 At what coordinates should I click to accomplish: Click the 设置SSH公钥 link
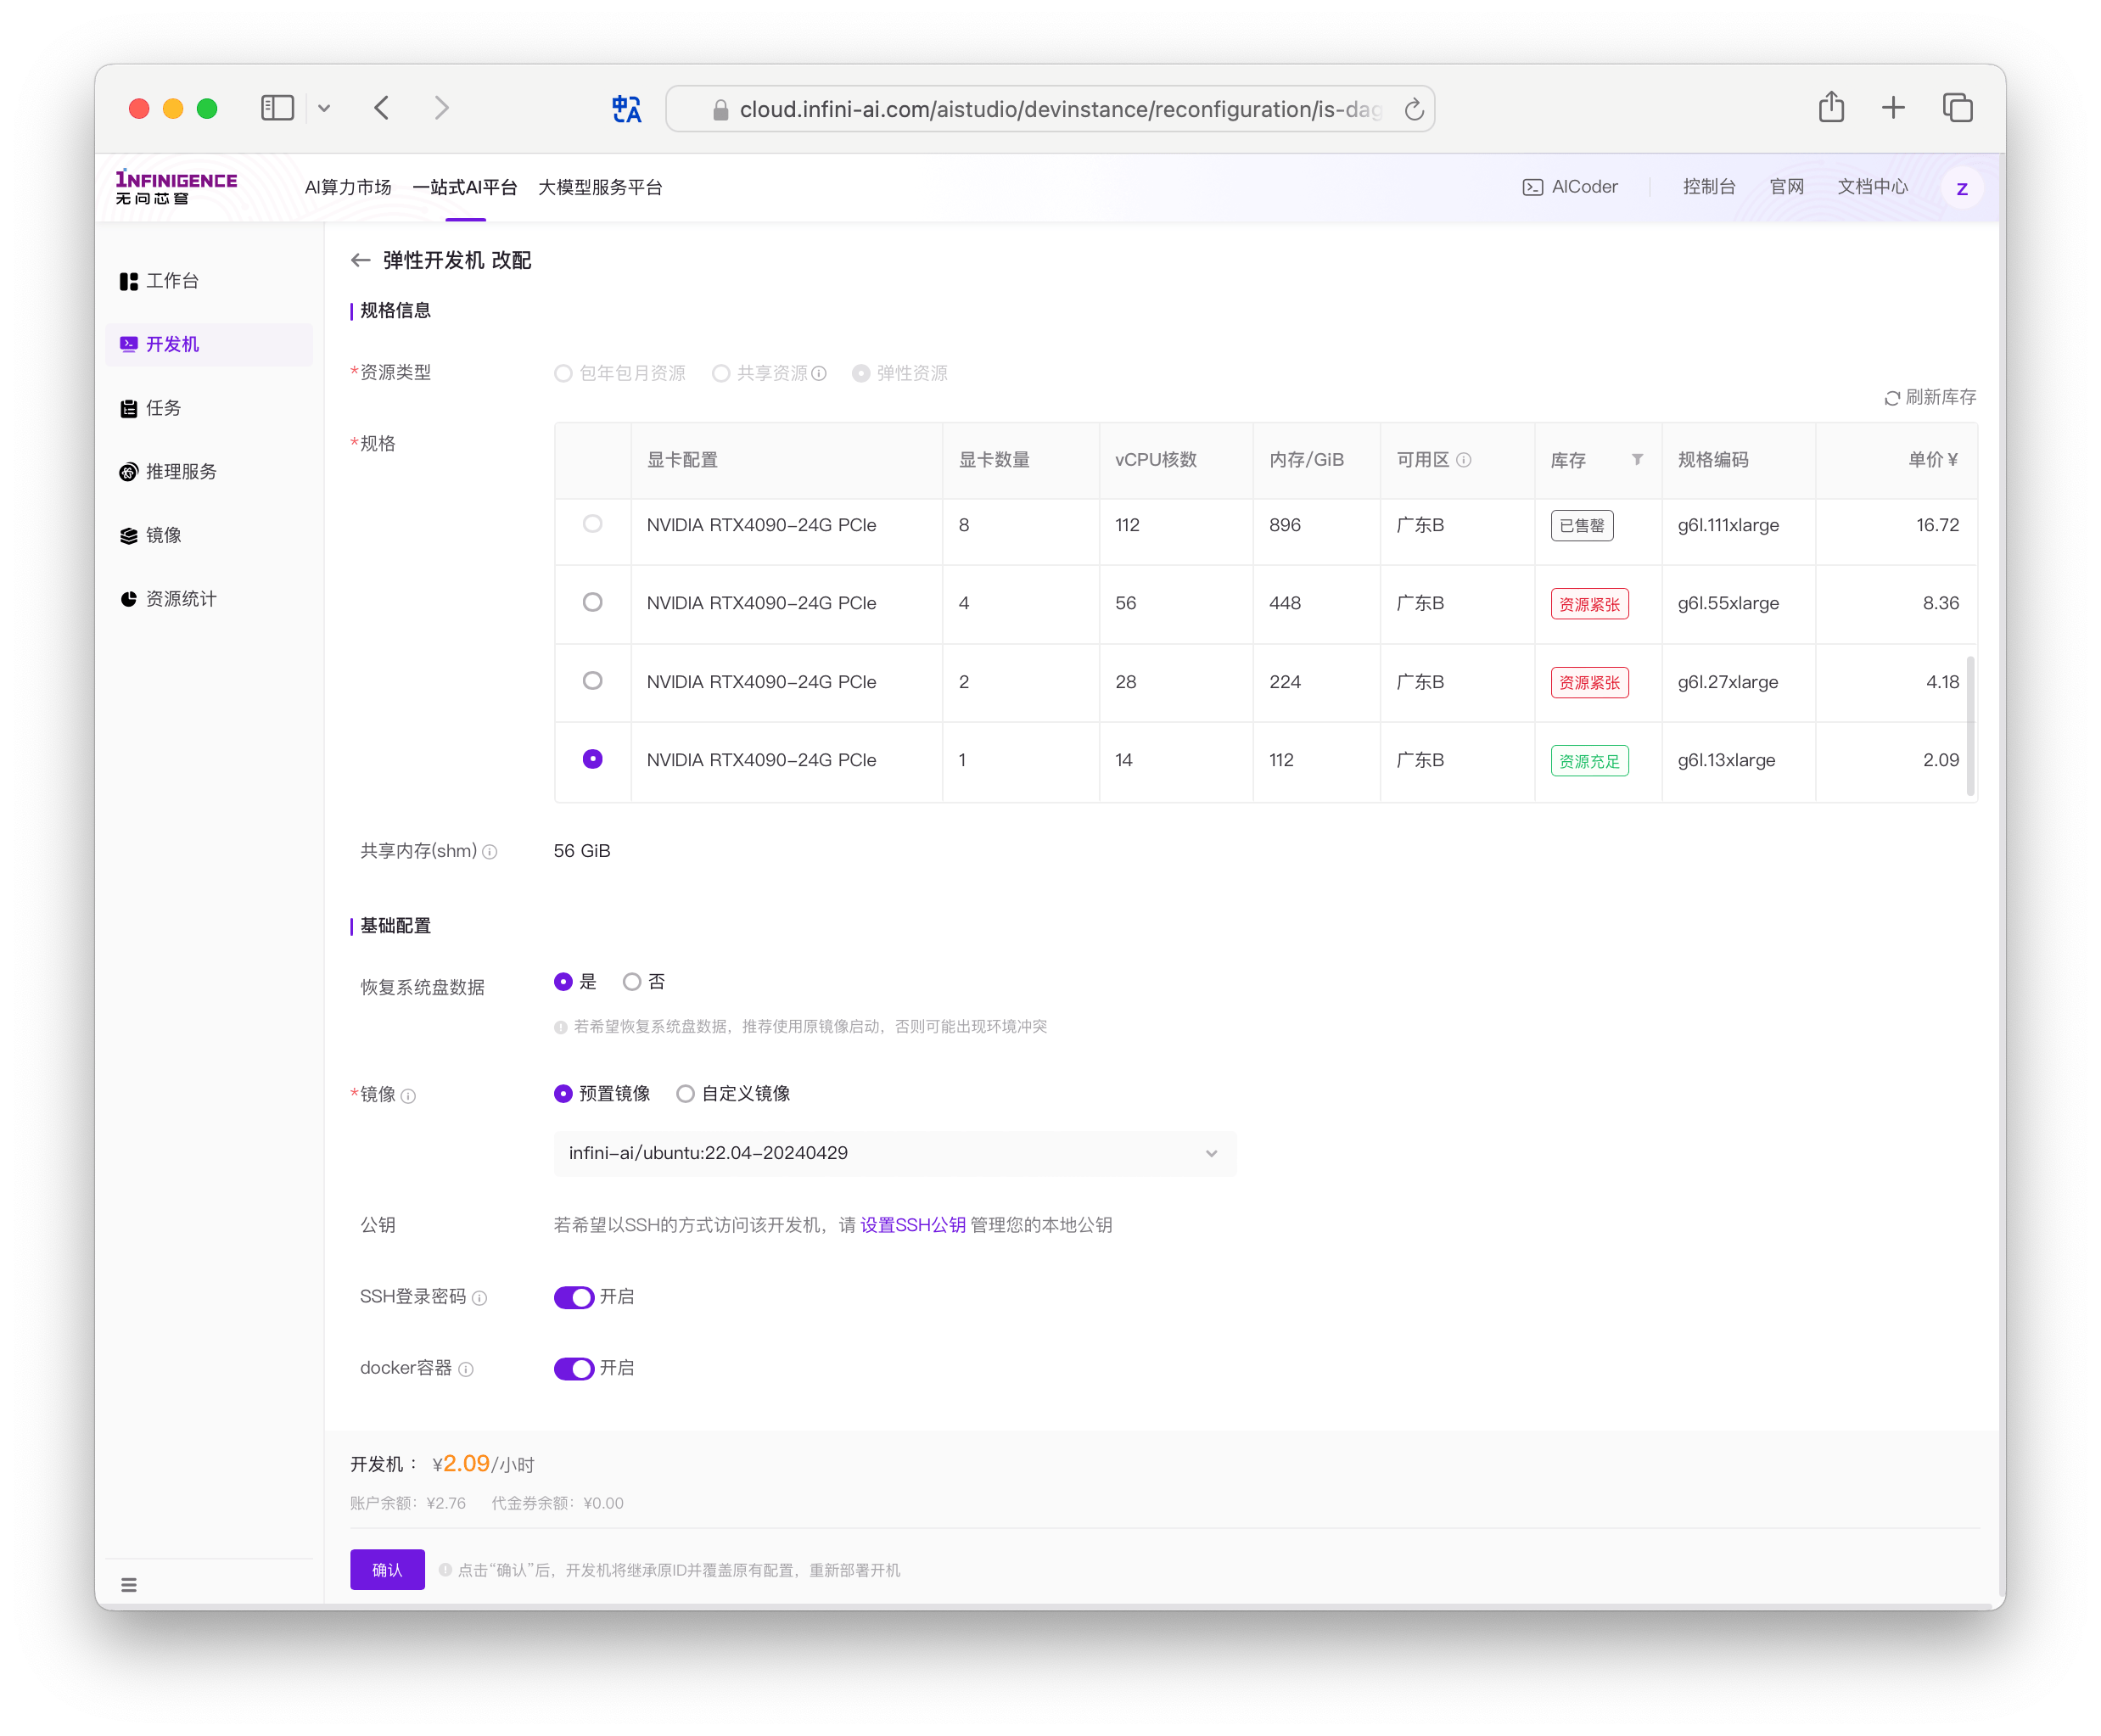[912, 1225]
